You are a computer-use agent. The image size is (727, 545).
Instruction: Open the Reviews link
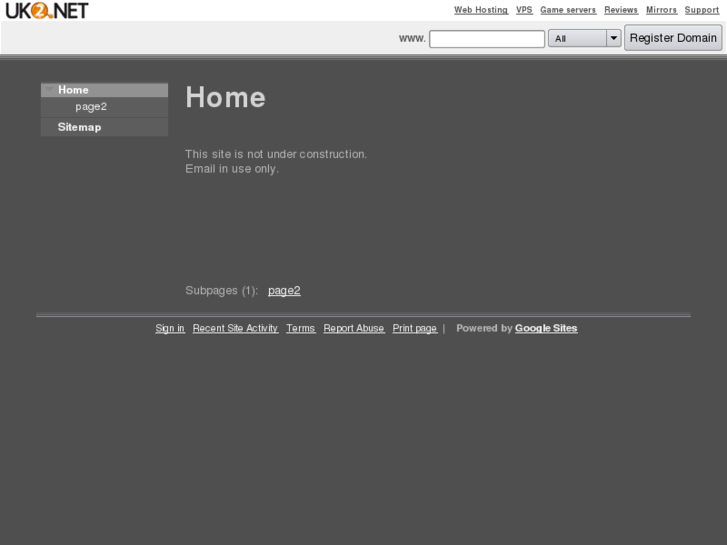(x=621, y=10)
